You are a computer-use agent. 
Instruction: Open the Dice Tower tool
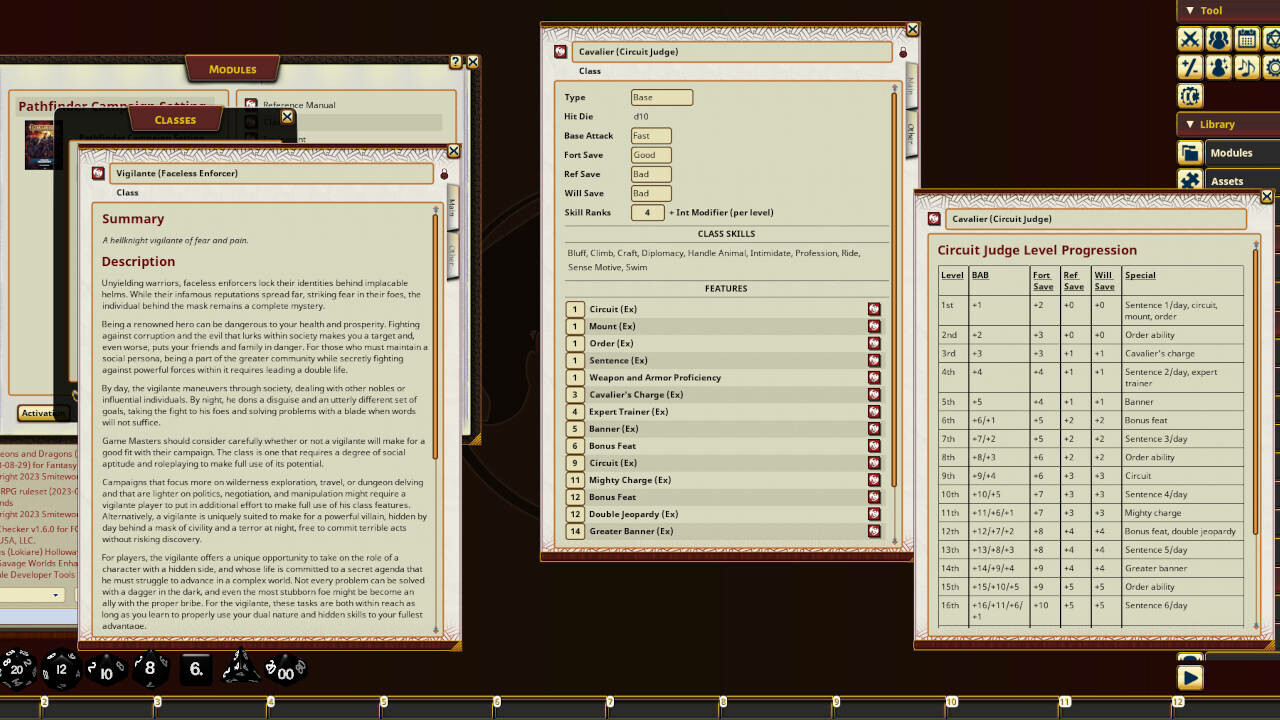(1273, 39)
